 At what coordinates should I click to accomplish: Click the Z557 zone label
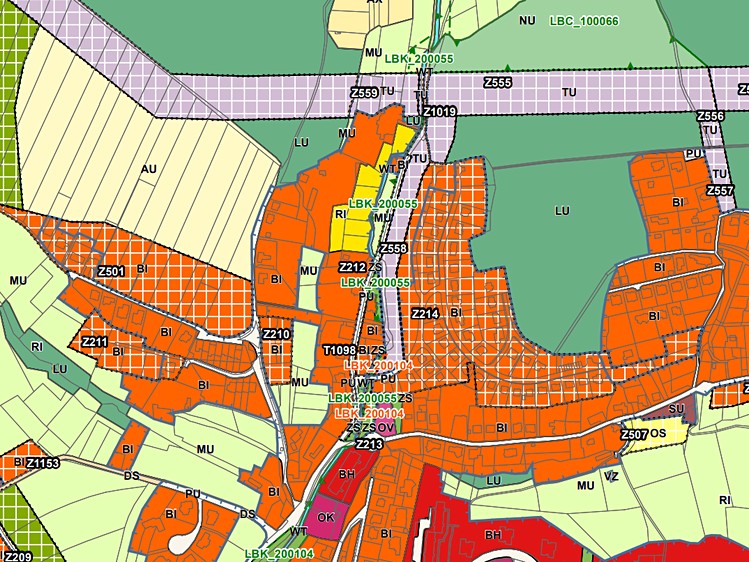tap(720, 191)
